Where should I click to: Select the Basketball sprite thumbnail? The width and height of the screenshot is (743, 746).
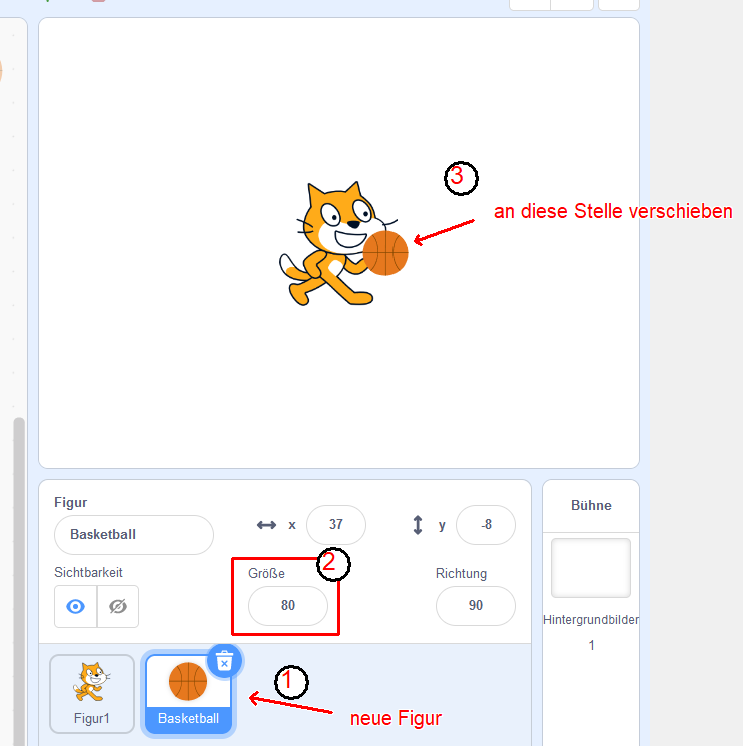[x=188, y=694]
